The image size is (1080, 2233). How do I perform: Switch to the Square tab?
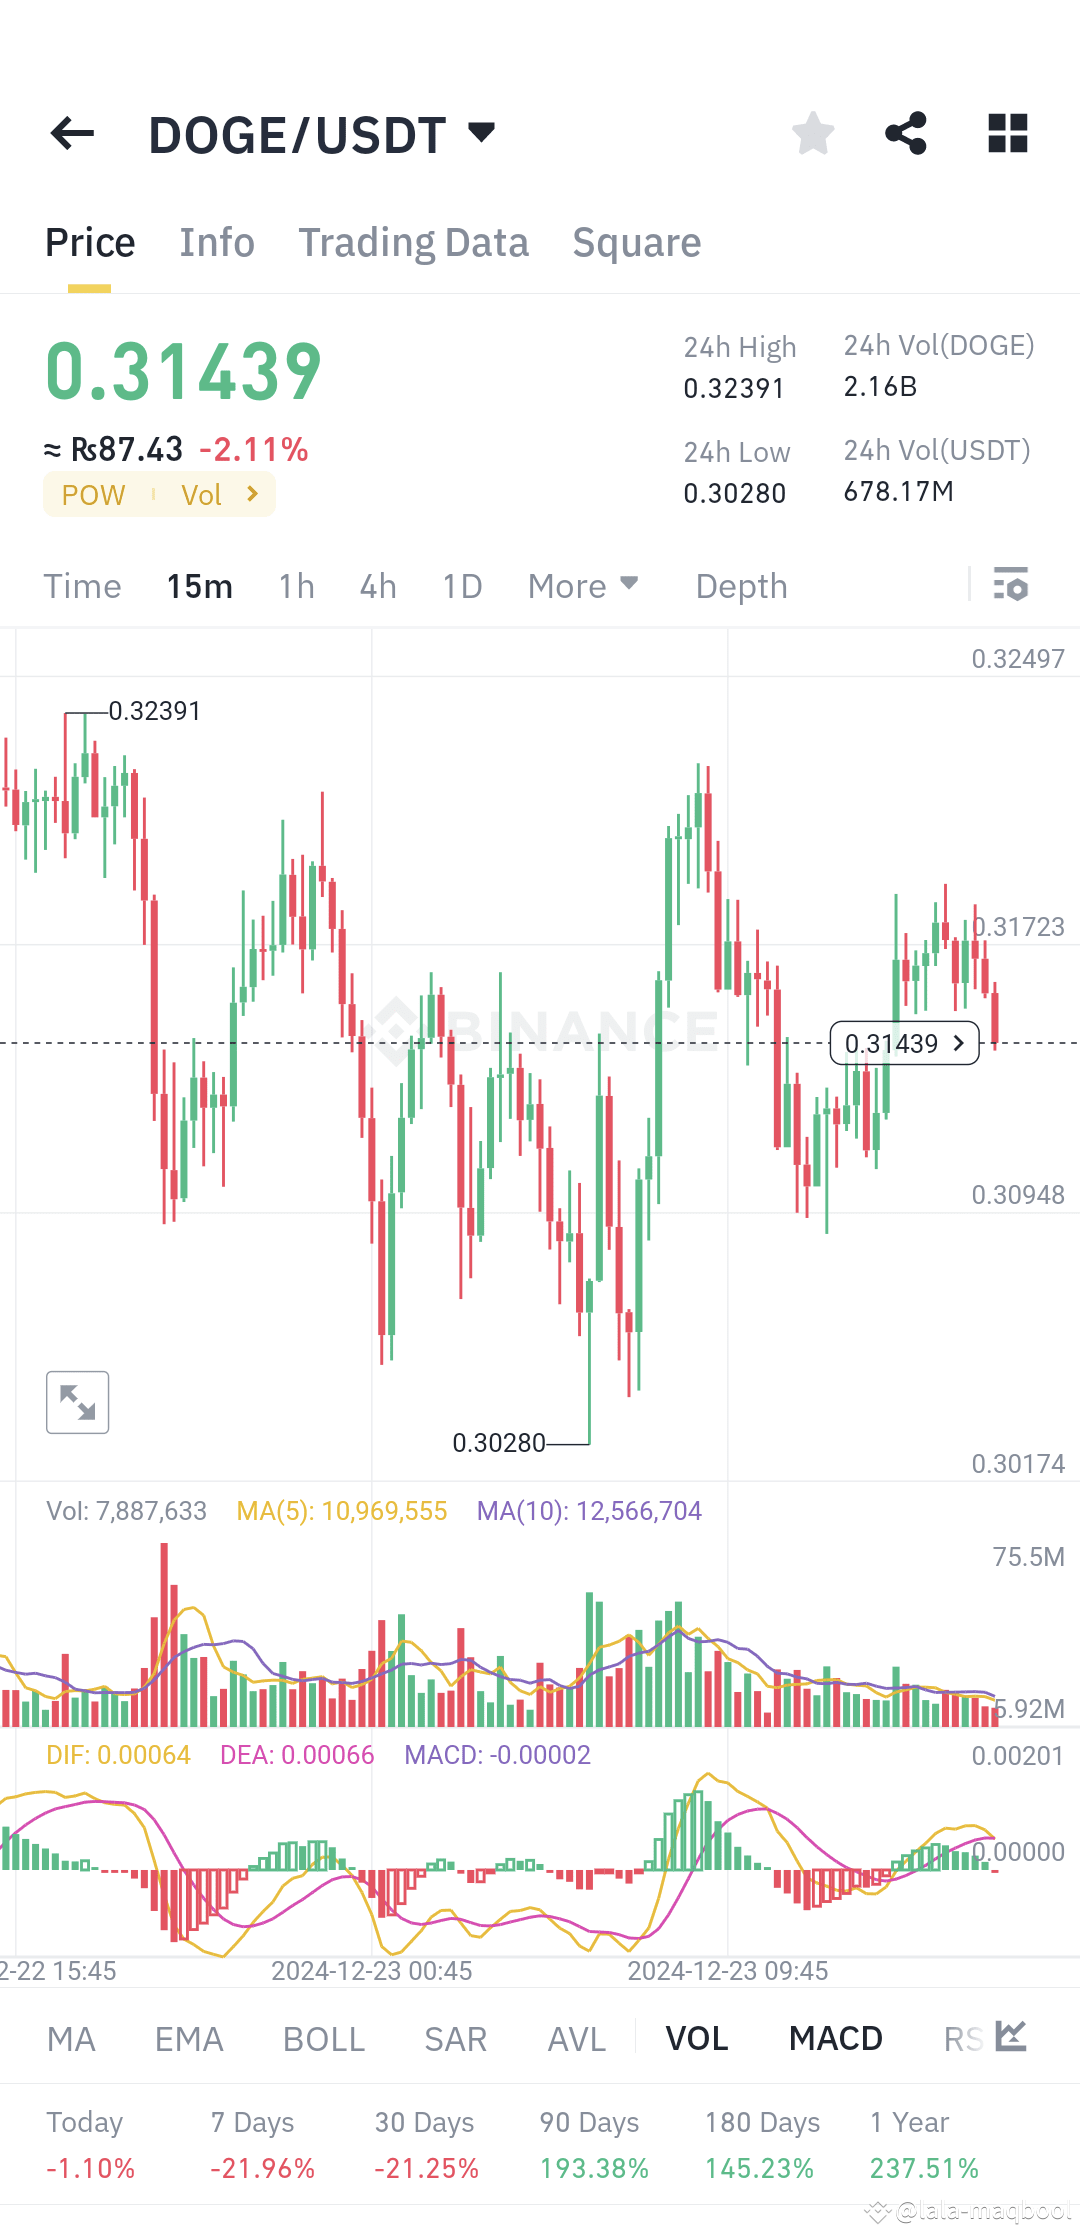tap(636, 242)
